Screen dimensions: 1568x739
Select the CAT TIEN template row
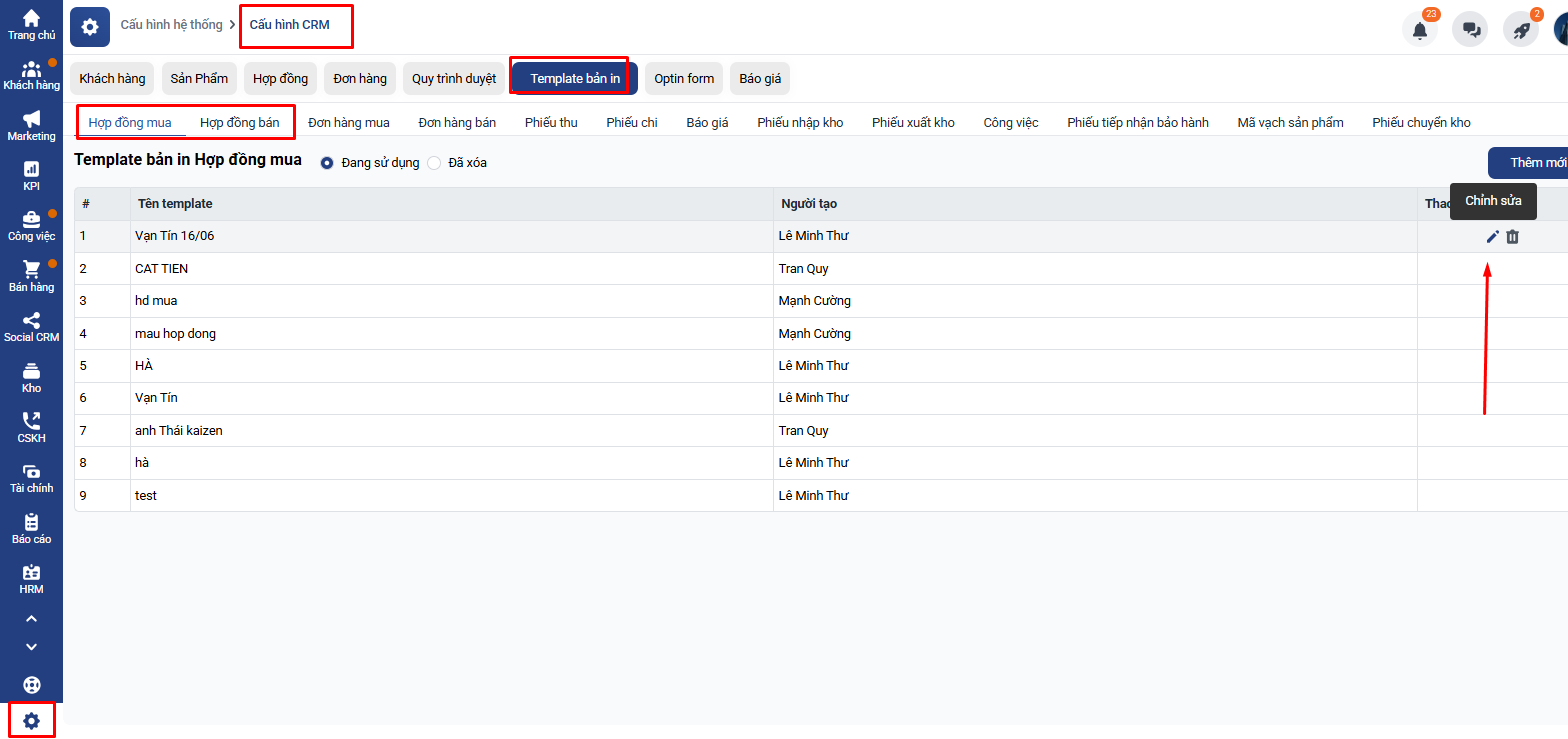point(162,269)
